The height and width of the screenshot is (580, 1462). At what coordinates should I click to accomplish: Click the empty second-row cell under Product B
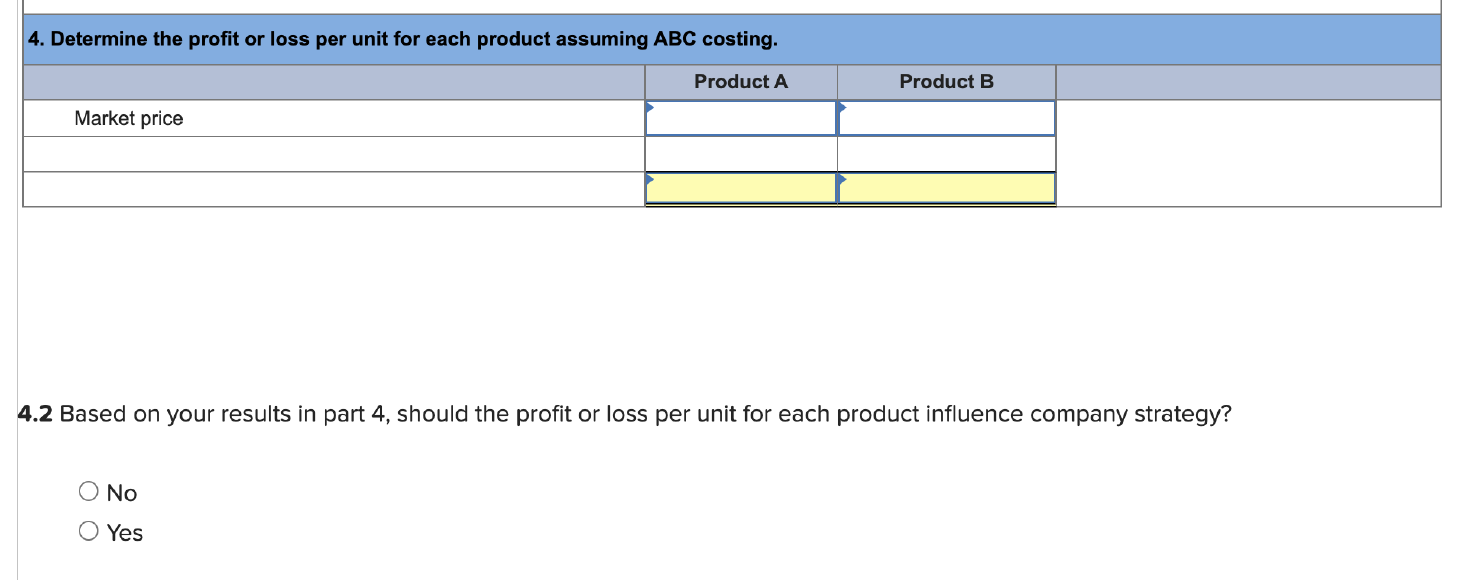947,152
